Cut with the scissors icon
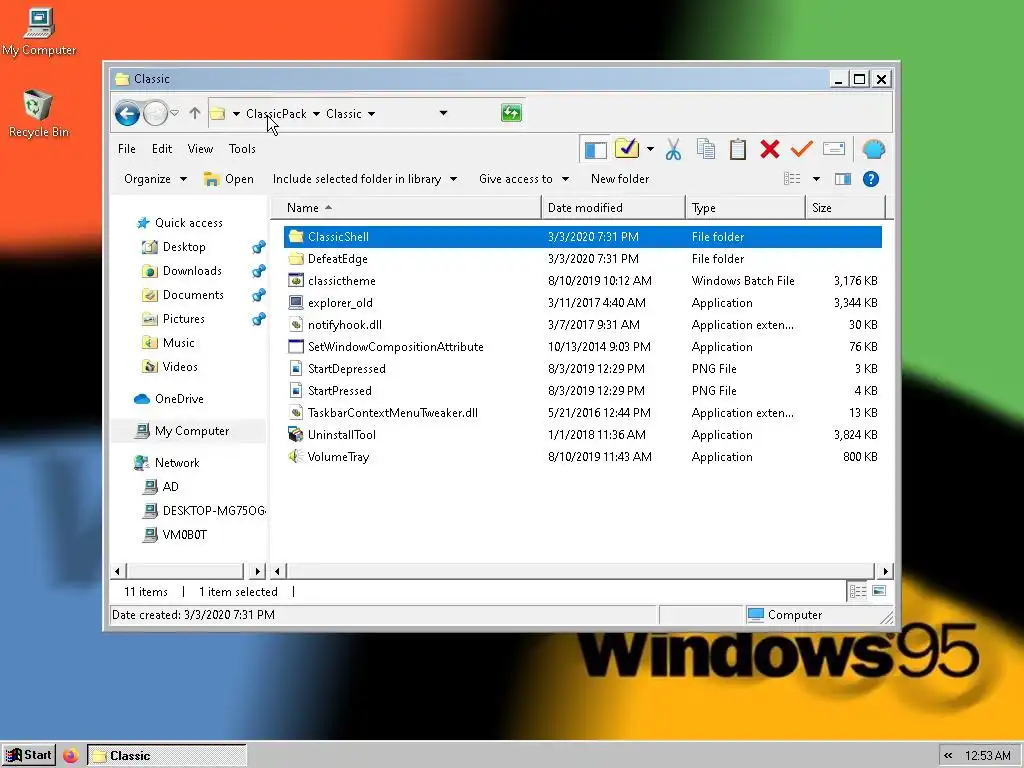The width and height of the screenshot is (1024, 768). pyautogui.click(x=673, y=150)
